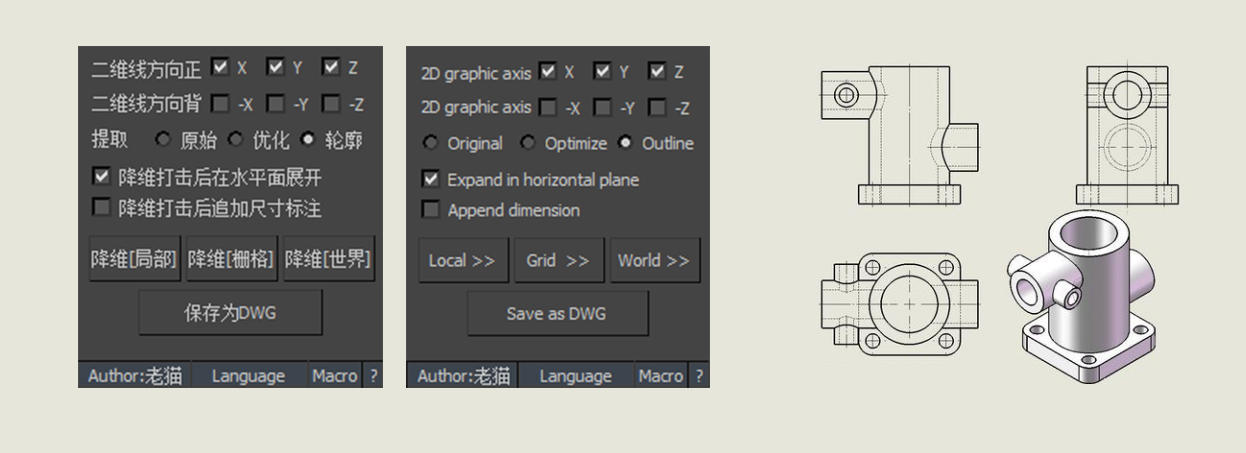Click the ? help icon in Chinese panel

click(x=373, y=376)
